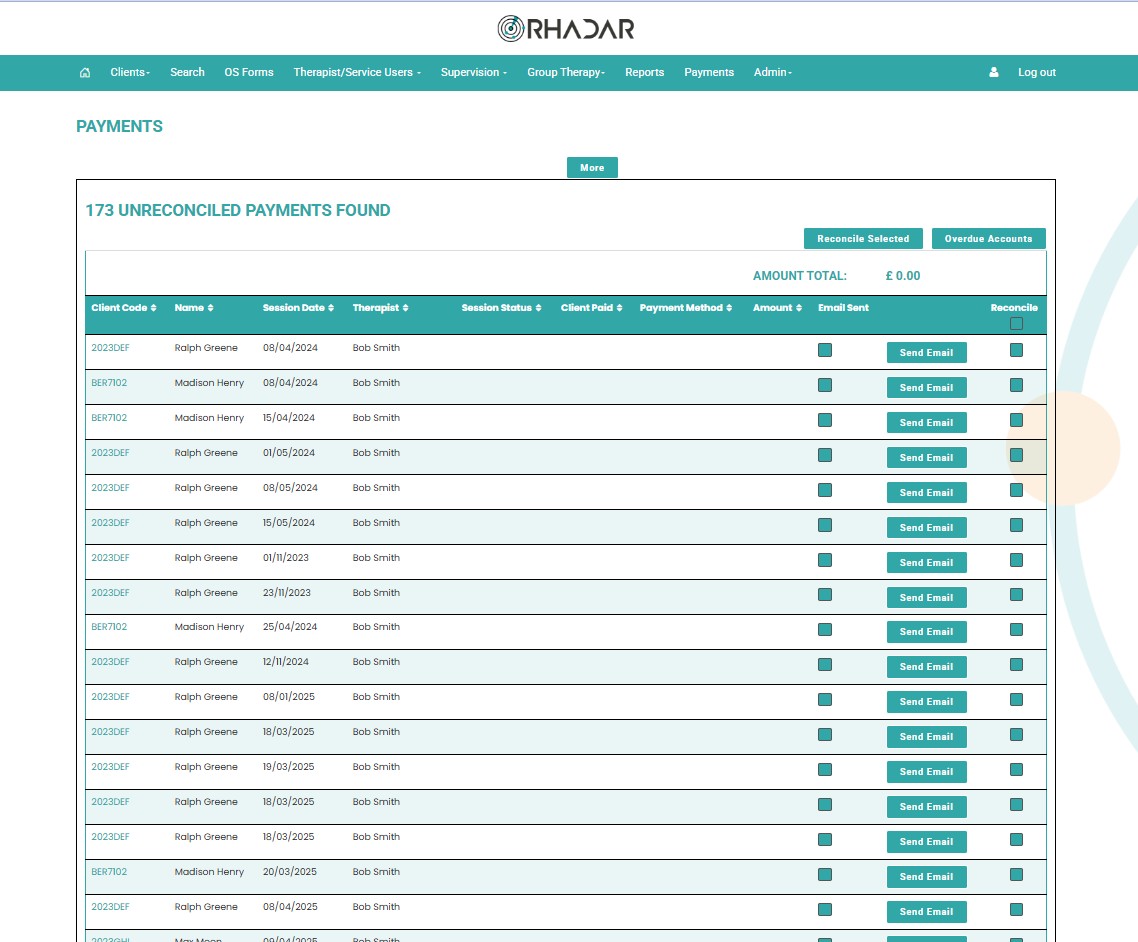Click session date 08/01/2025
The height and width of the screenshot is (942, 1138).
pyautogui.click(x=289, y=697)
